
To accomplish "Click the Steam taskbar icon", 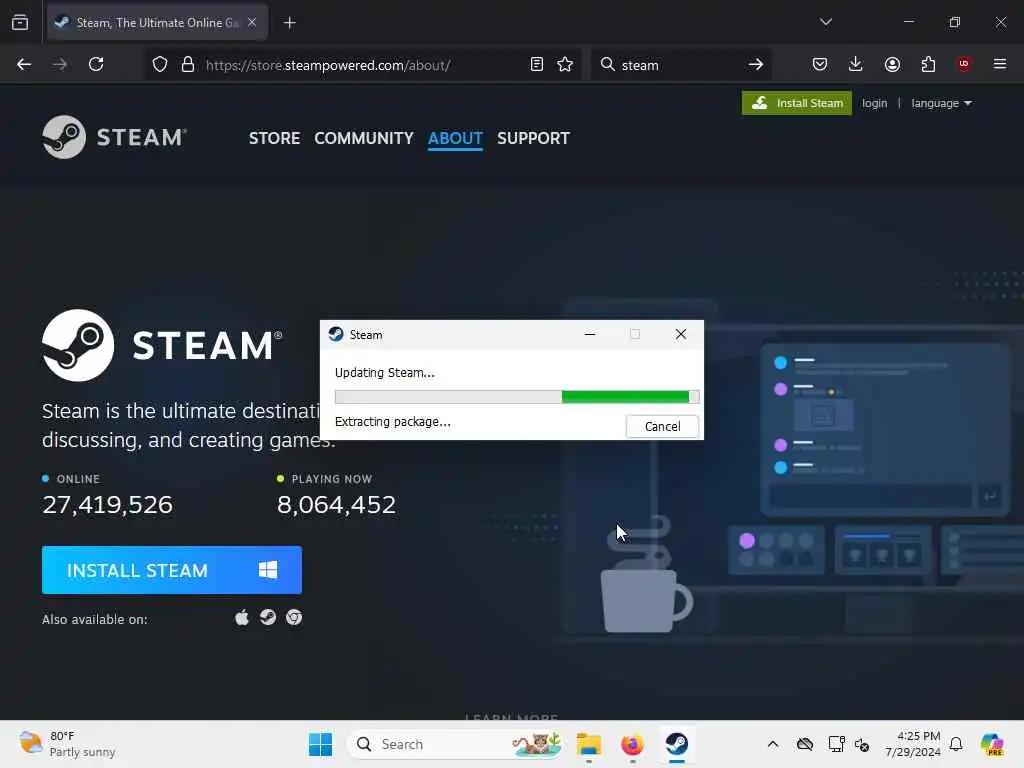I will [x=677, y=744].
